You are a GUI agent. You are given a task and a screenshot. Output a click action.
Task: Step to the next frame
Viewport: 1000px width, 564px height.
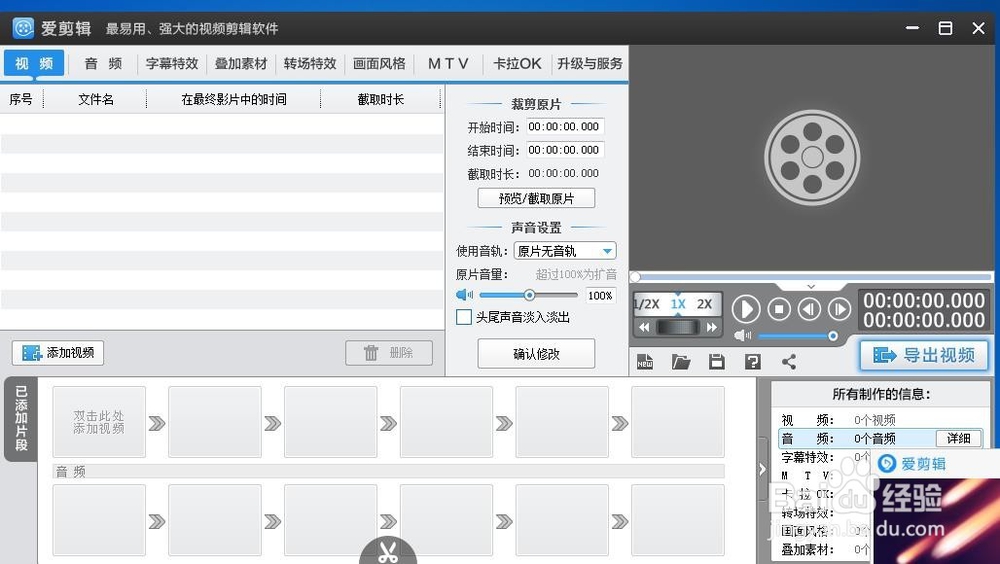[839, 309]
